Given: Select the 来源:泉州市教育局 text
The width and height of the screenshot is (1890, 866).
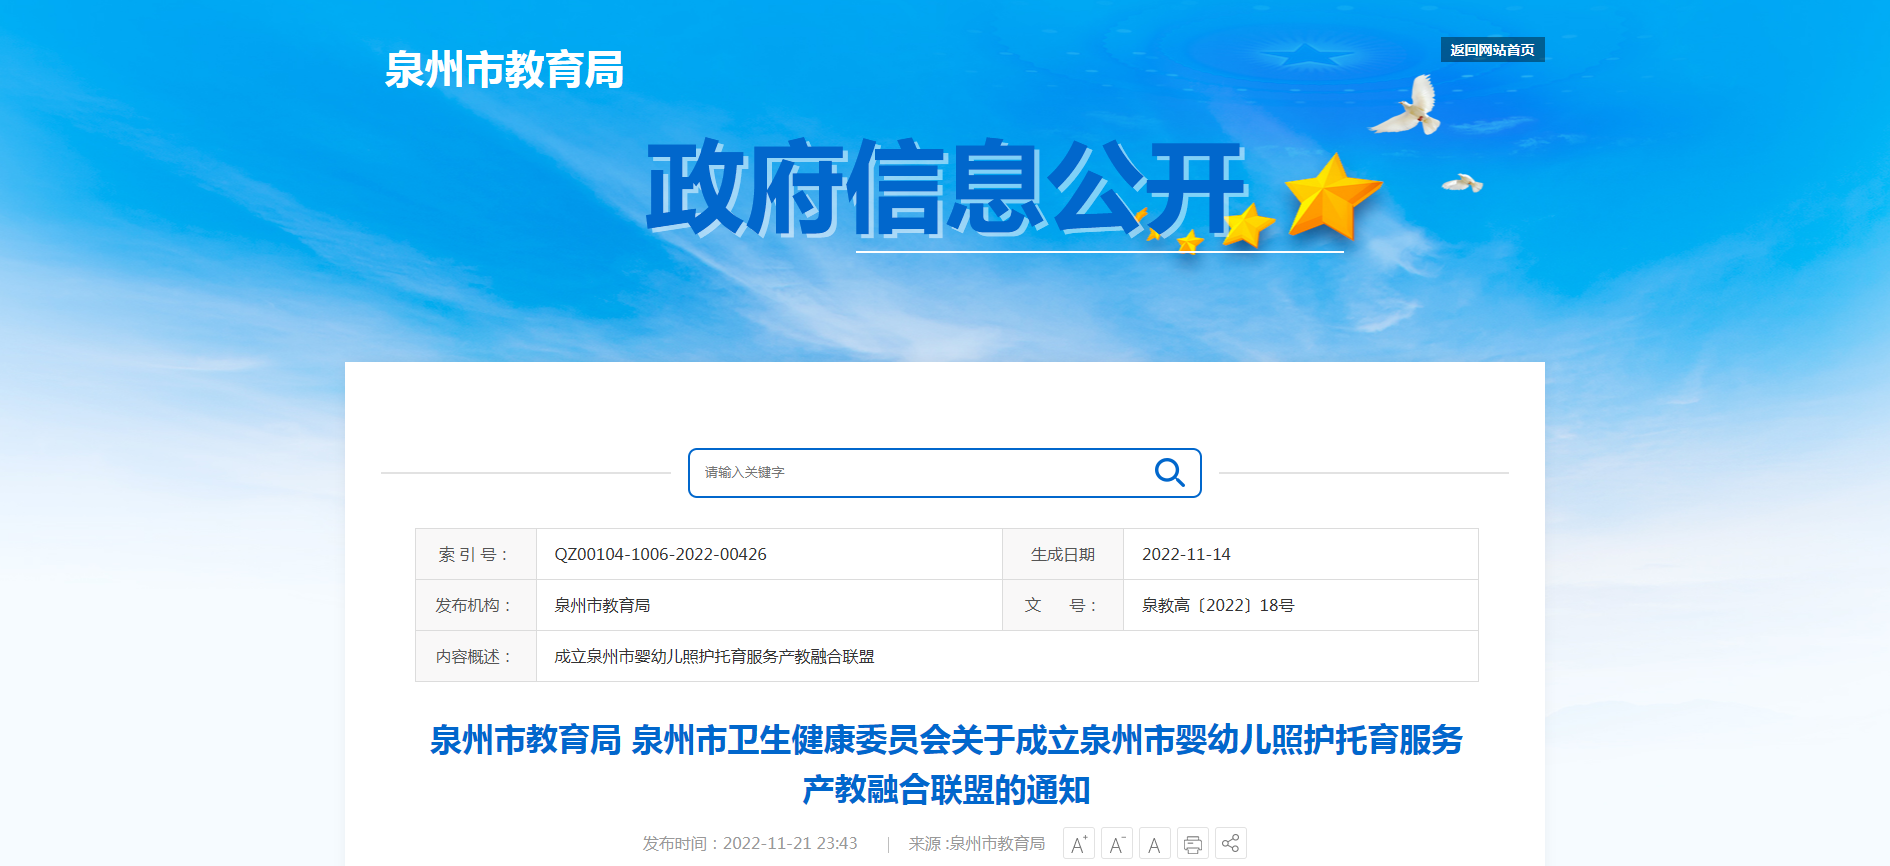Looking at the screenshot, I should tap(977, 844).
